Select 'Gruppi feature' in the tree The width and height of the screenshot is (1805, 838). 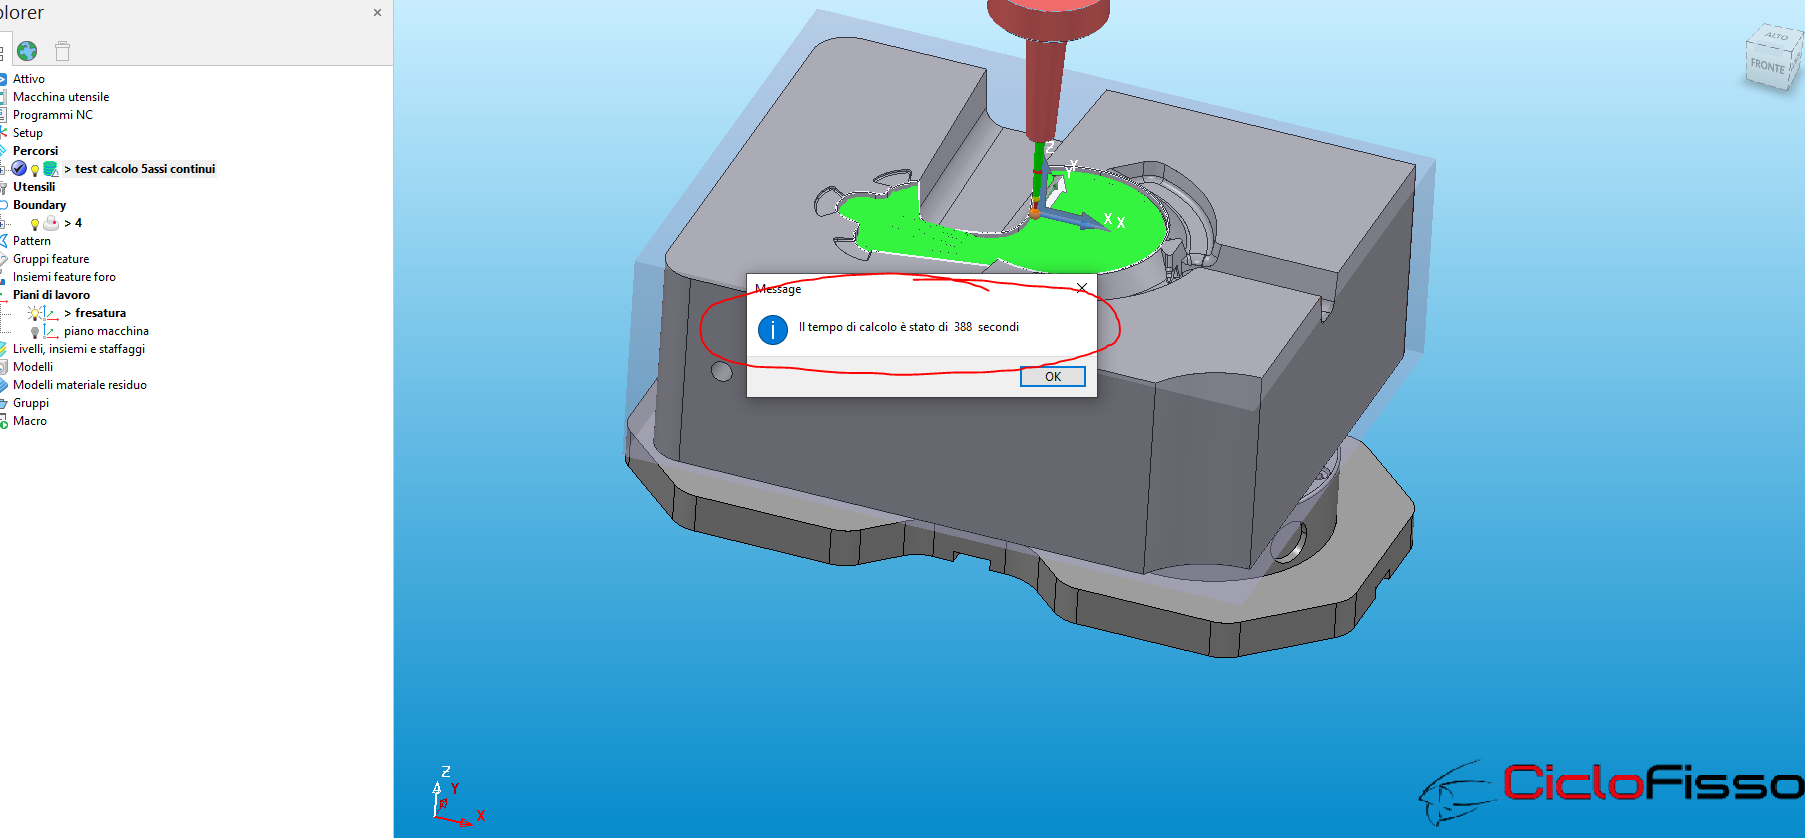click(51, 259)
